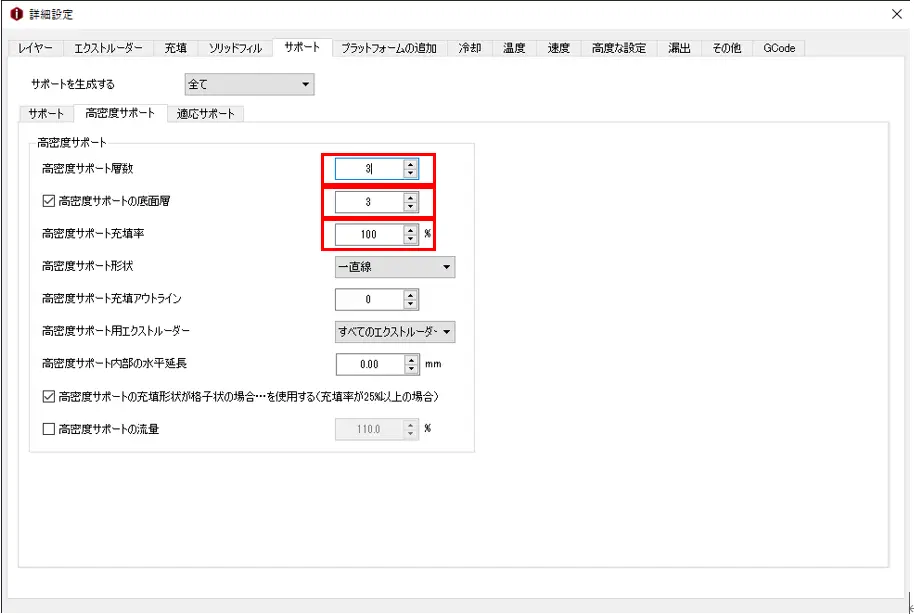Click the app icon in title bar
Screen dimensions: 914x615
point(15,14)
